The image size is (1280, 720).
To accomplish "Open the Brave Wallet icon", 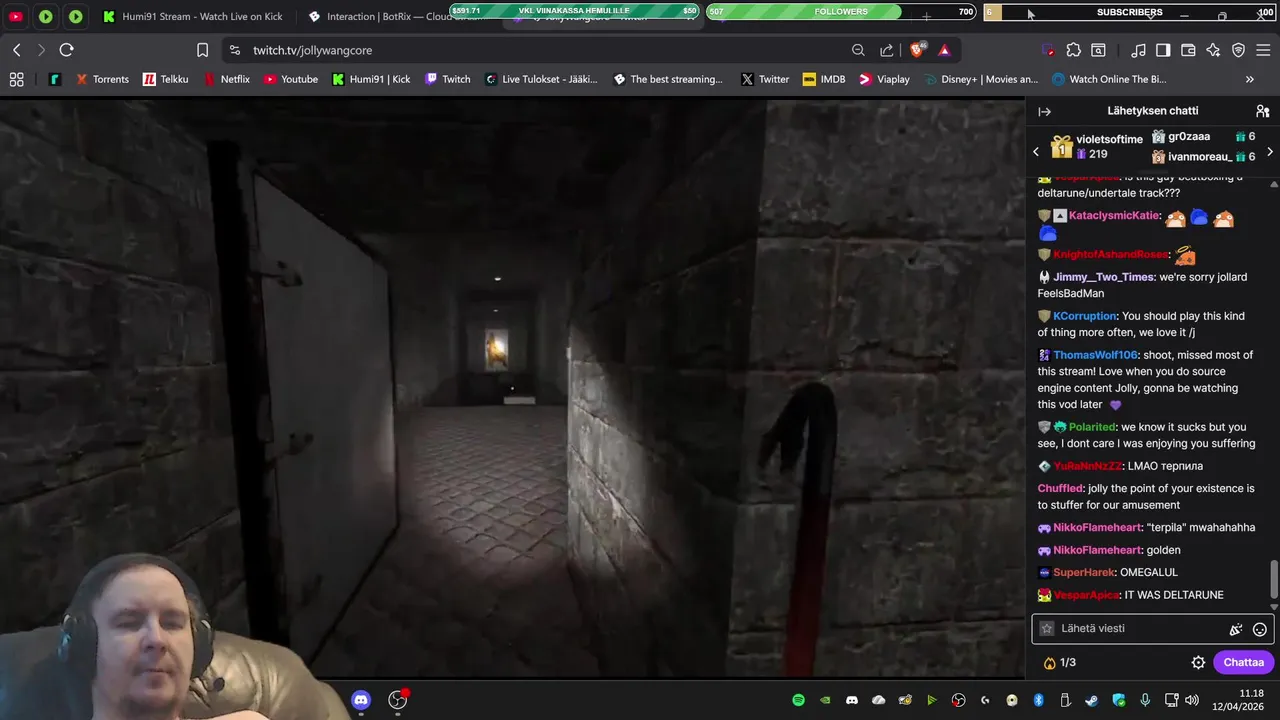I will tap(1188, 50).
